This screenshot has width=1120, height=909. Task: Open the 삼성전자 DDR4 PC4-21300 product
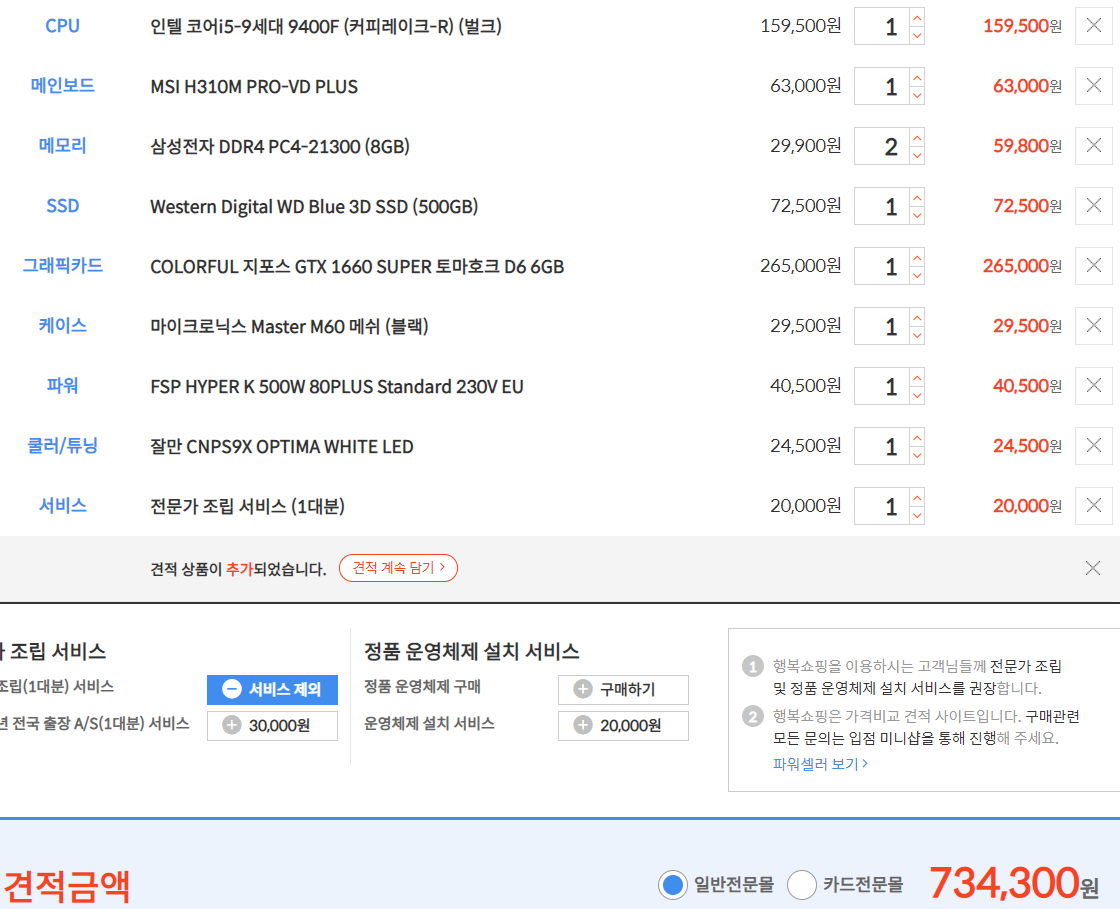click(280, 146)
